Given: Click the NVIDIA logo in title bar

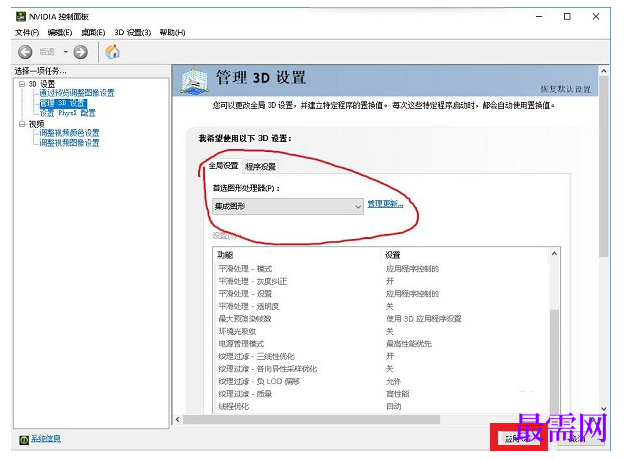Looking at the screenshot, I should pos(20,16).
